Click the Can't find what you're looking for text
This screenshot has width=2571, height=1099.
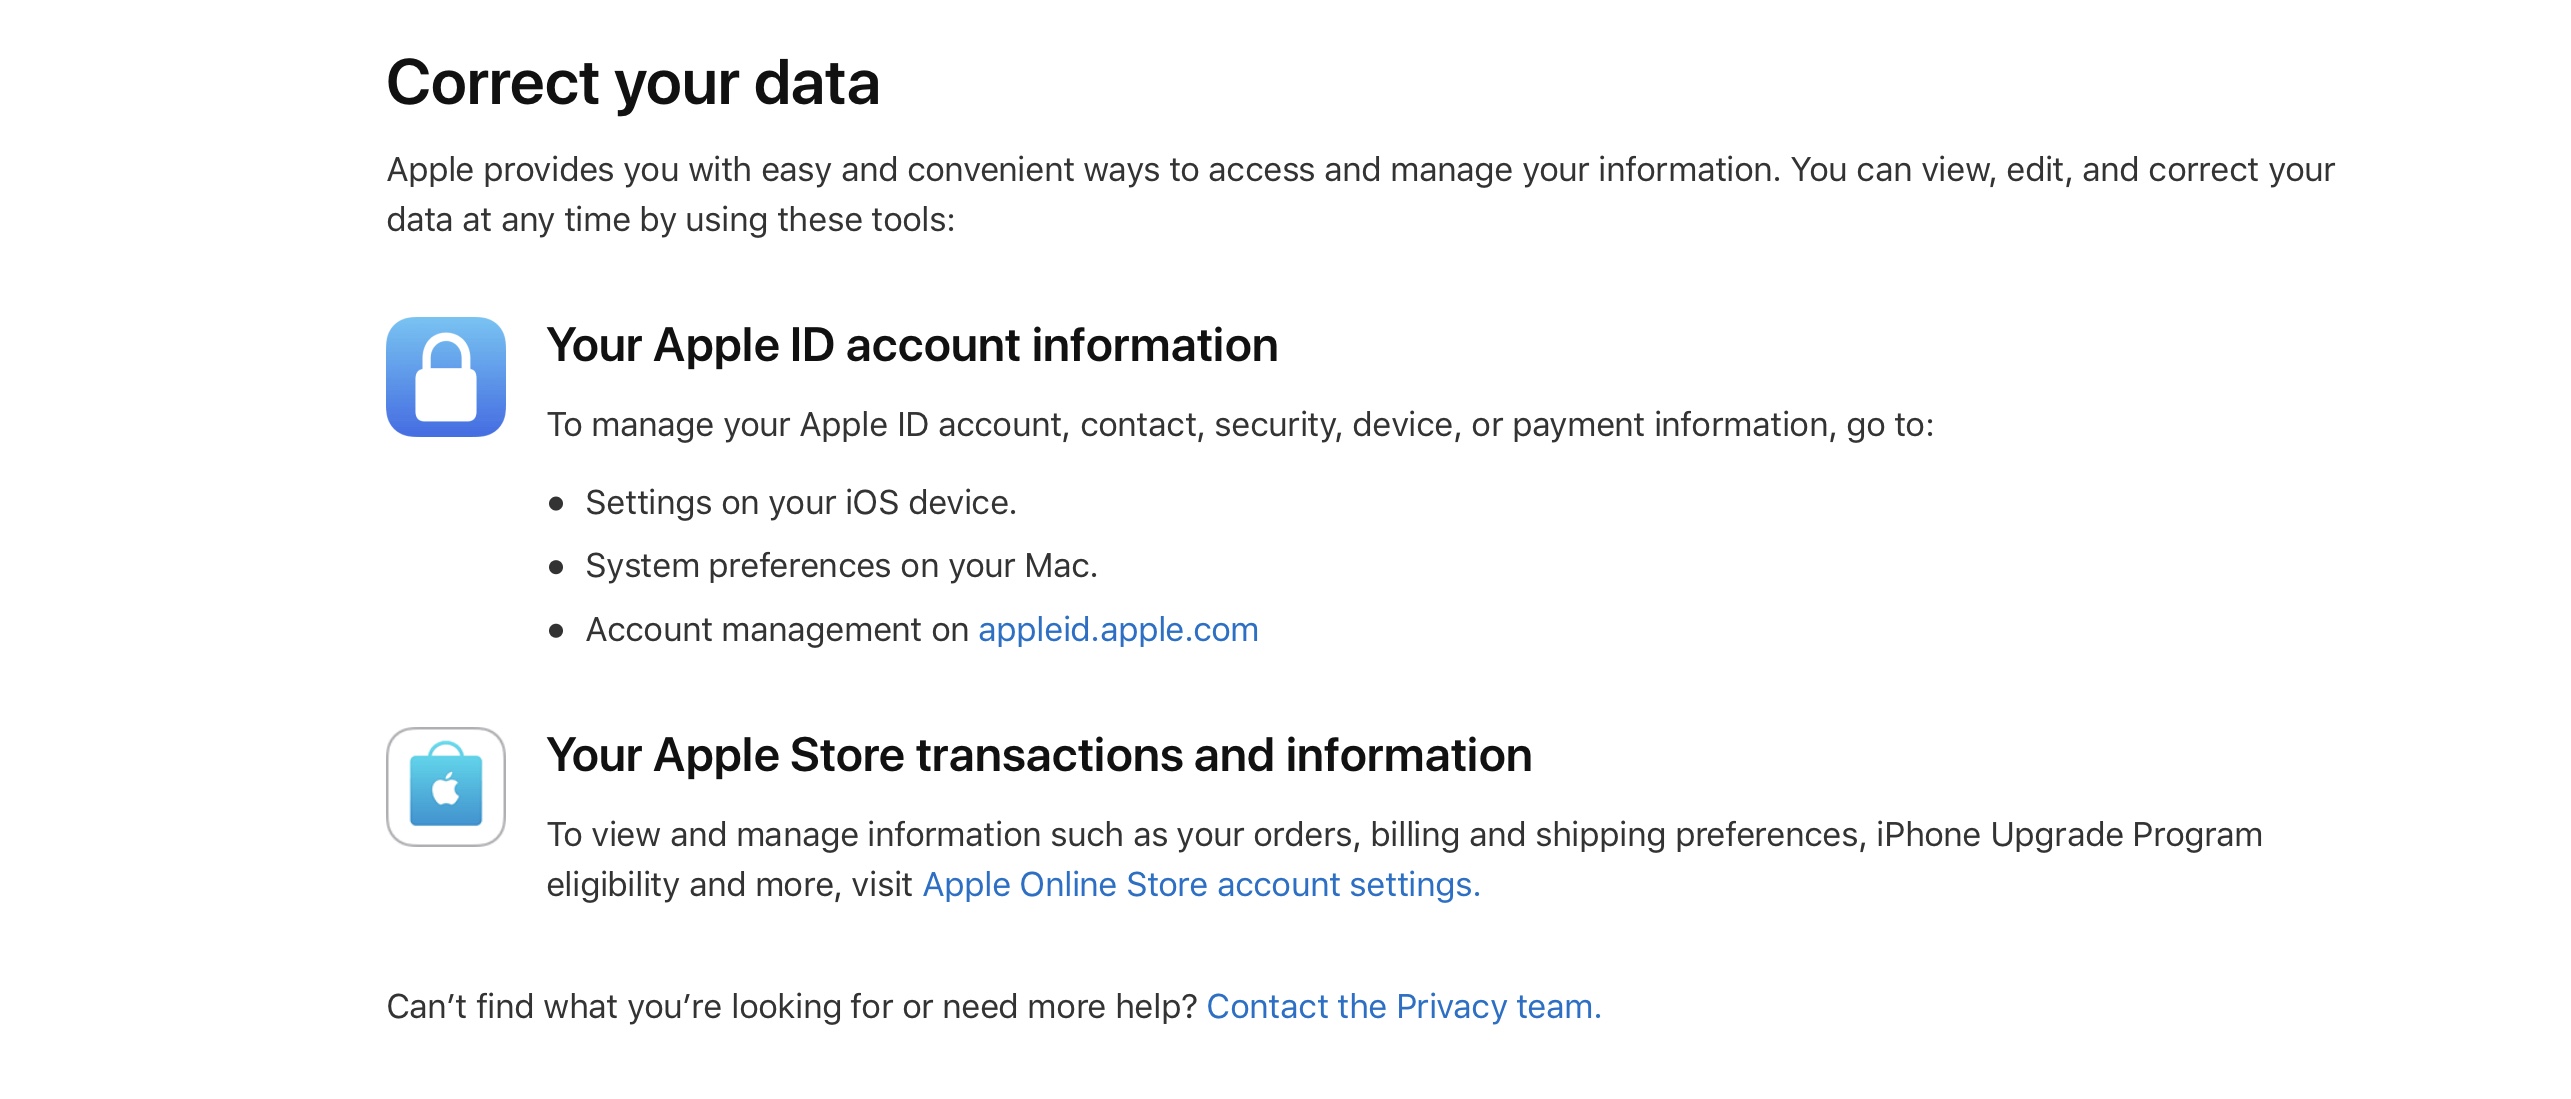tap(790, 1007)
